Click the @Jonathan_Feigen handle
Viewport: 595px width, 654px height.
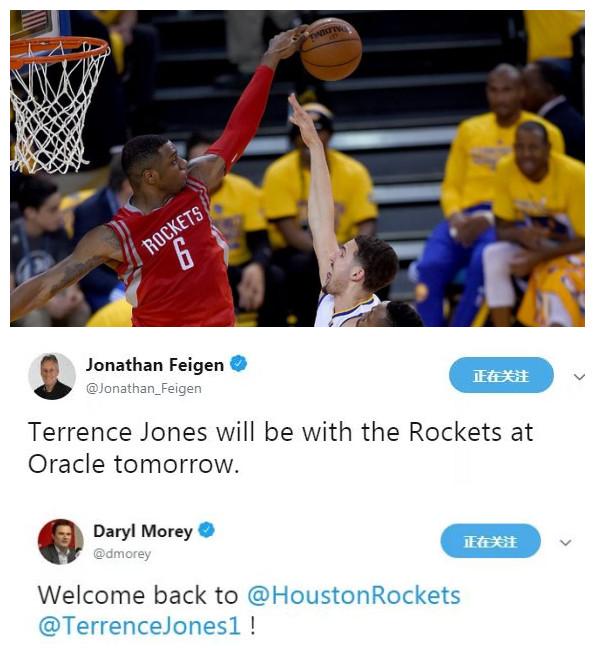coord(144,389)
